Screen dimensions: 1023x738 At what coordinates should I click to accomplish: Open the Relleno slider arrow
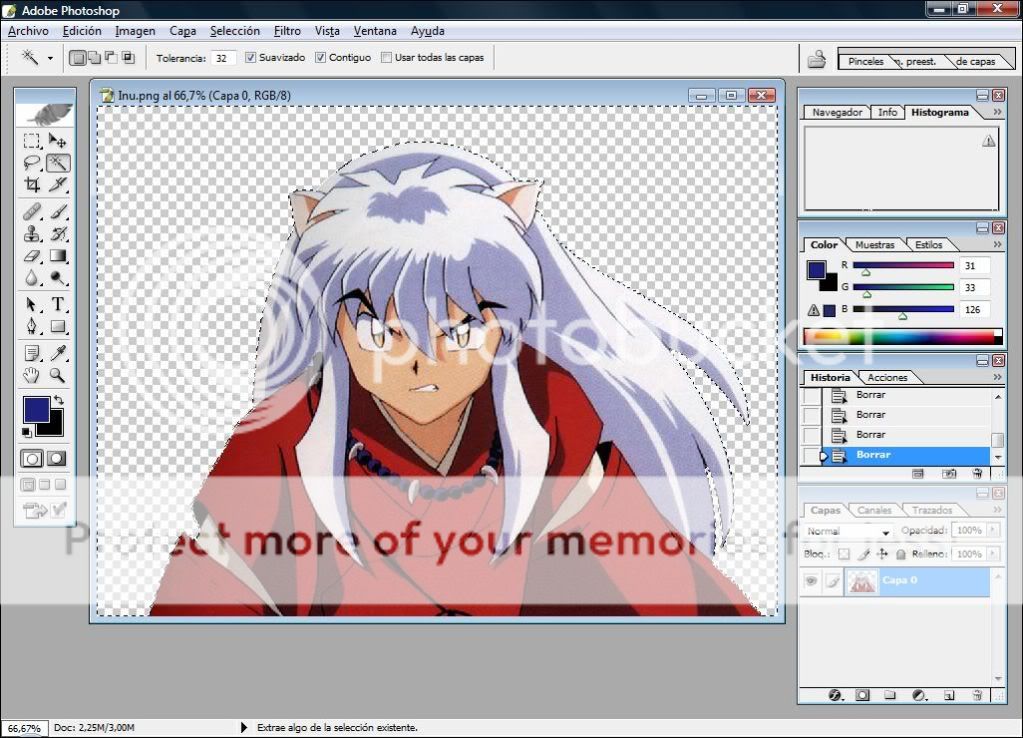992,554
